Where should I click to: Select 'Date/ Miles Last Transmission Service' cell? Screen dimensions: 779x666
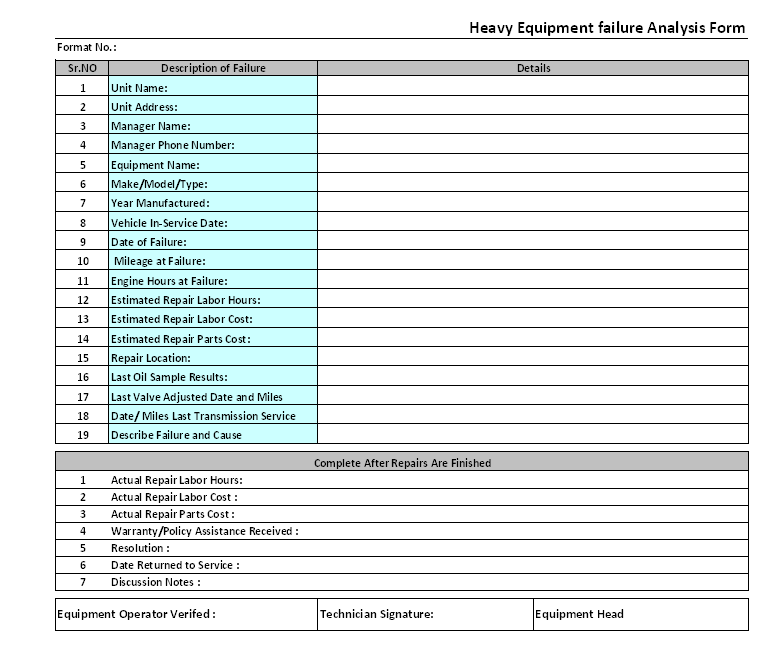213,414
